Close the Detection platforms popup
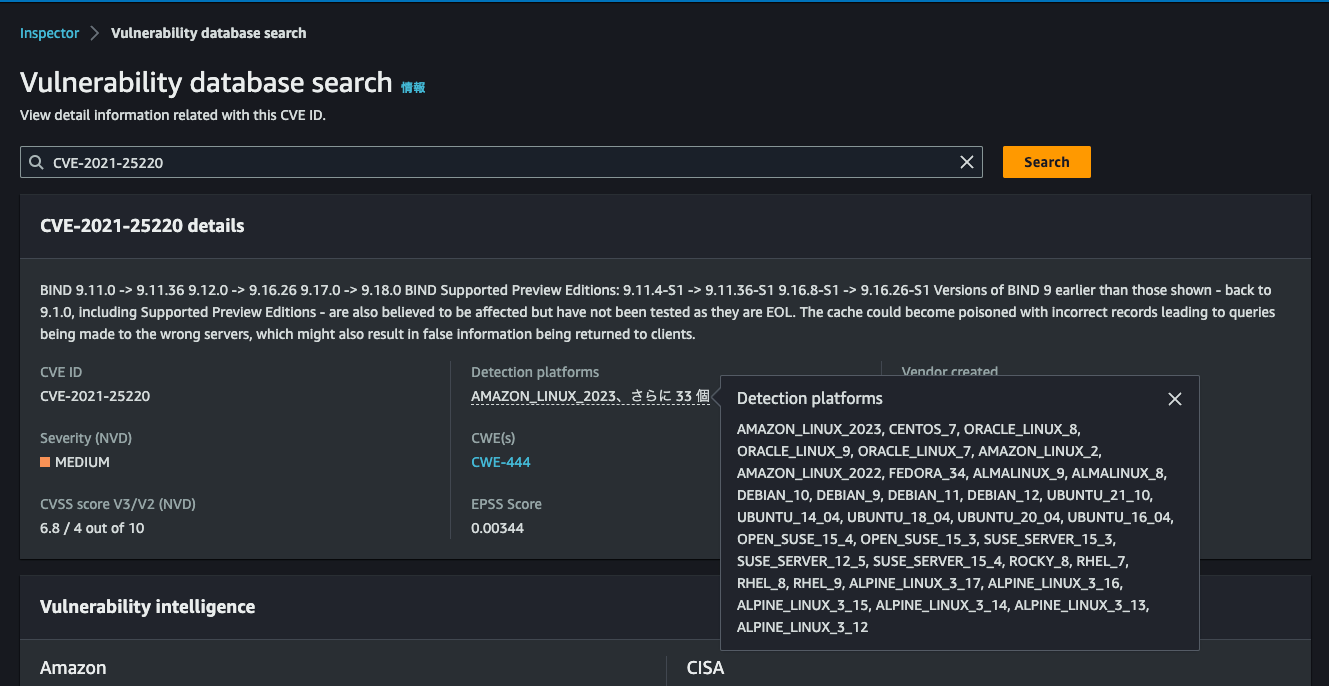 (1174, 398)
